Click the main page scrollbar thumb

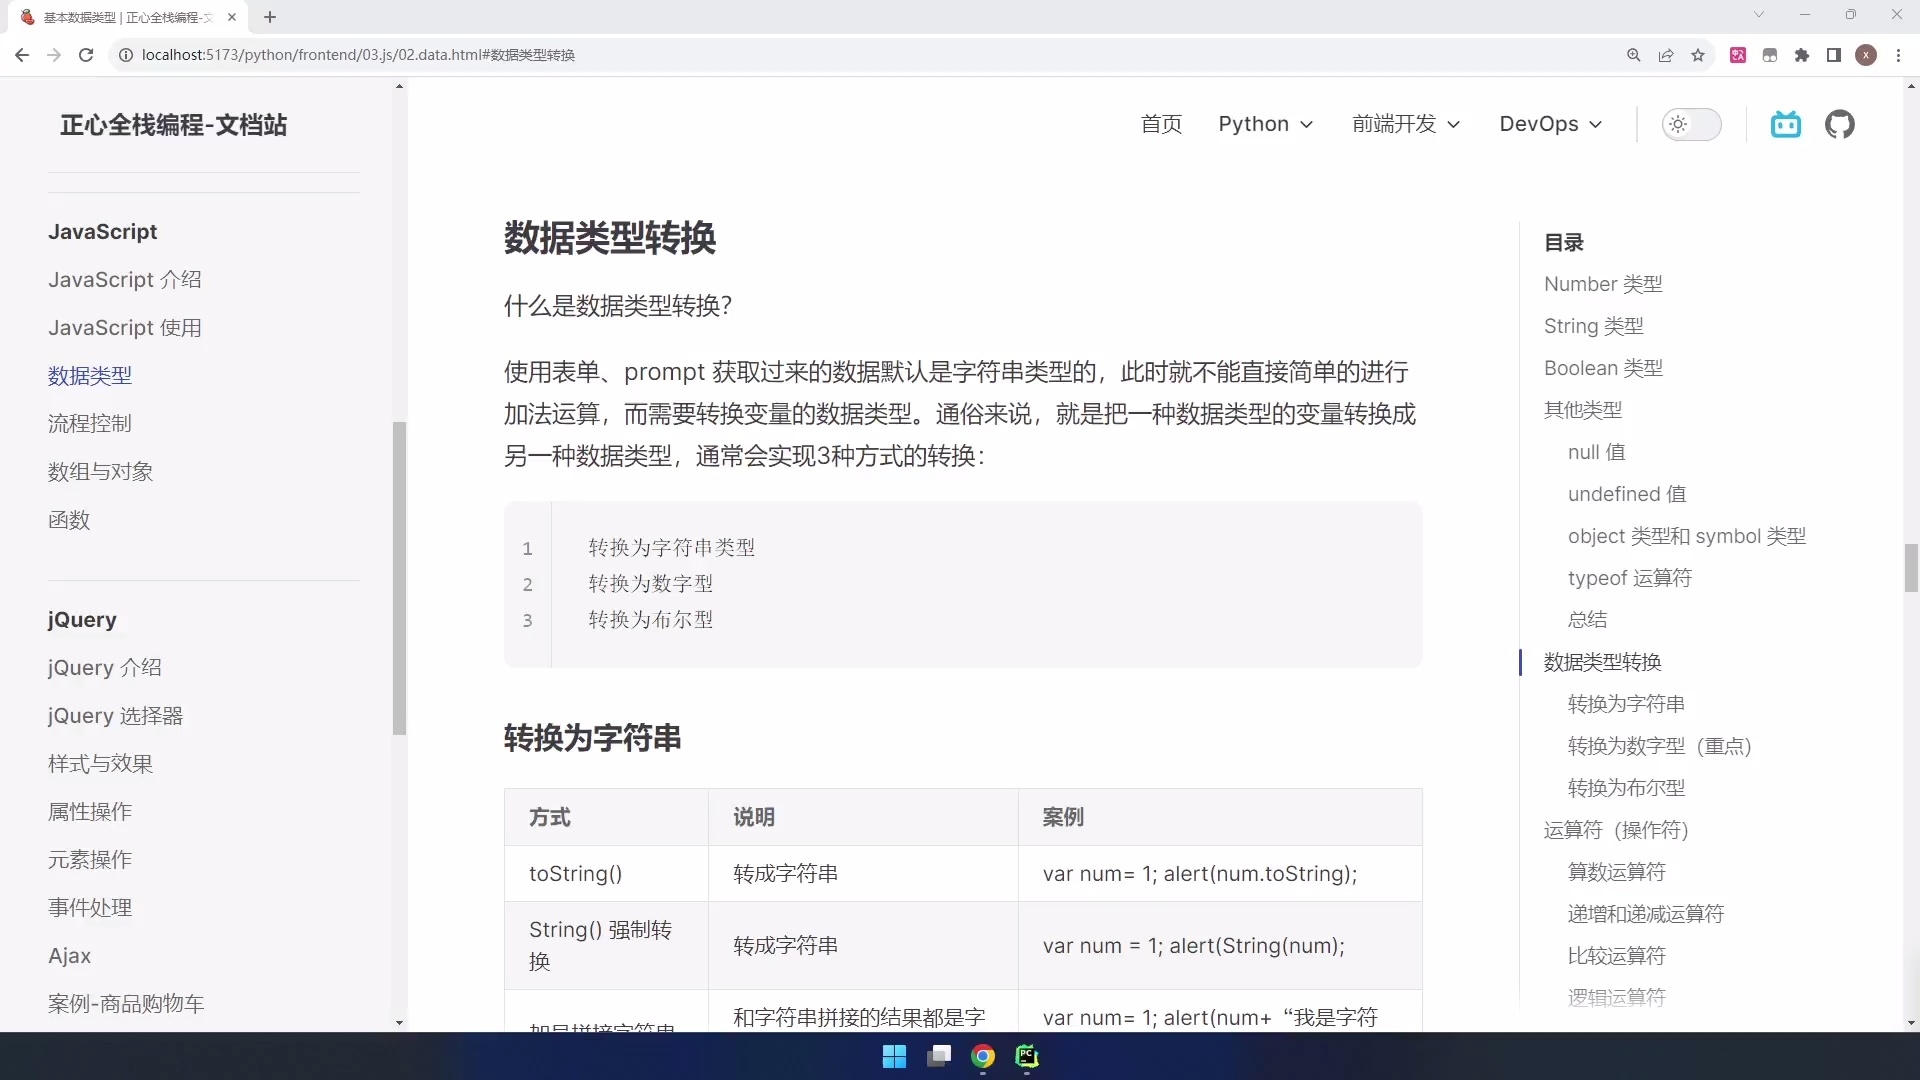tap(1911, 568)
